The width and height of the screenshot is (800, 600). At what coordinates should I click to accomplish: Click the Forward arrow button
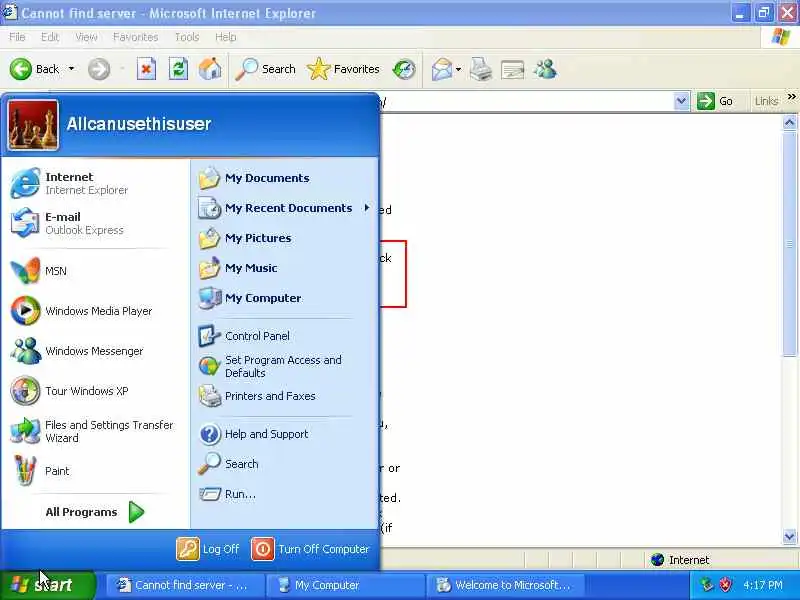(99, 69)
